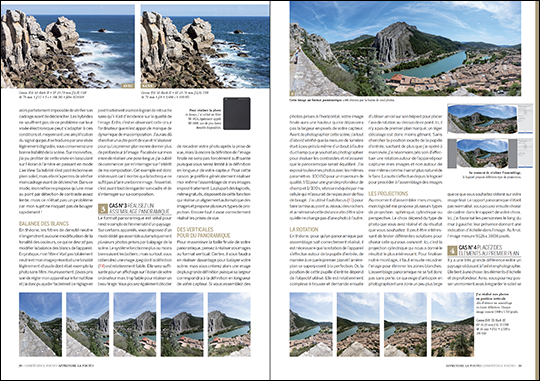
Task: Open the large panoramic photo of the river town
Action: tap(405, 49)
